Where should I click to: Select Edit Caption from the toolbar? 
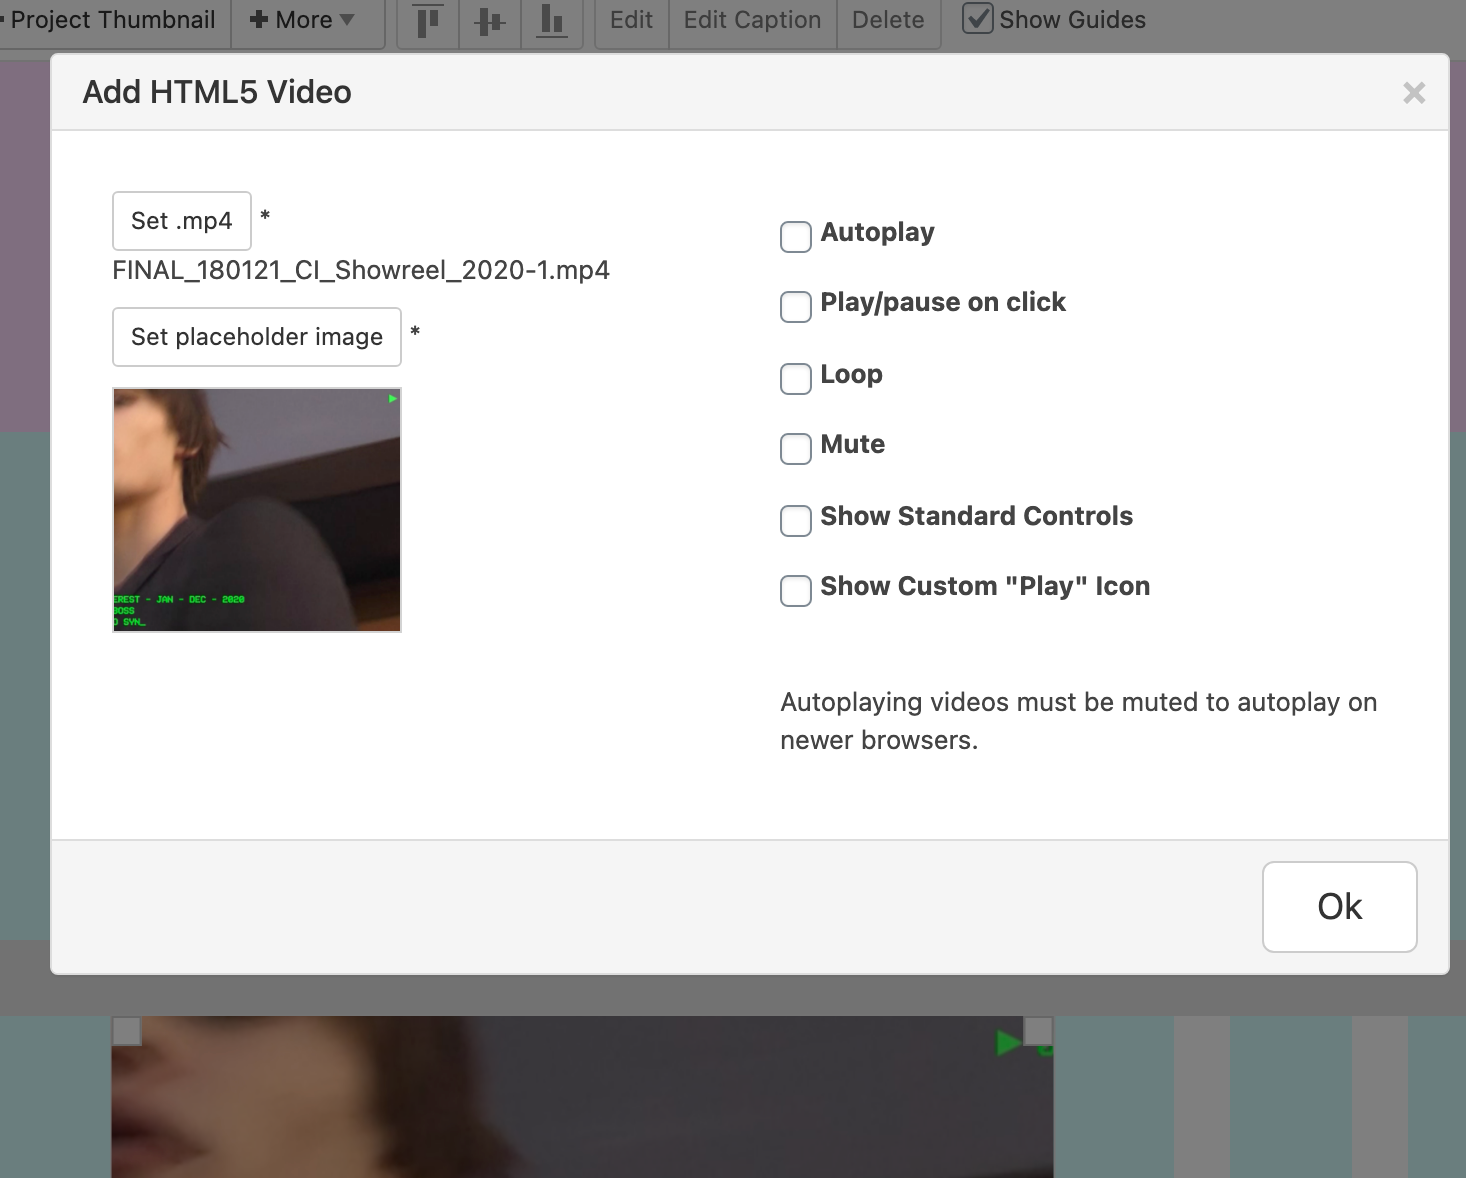coord(751,18)
